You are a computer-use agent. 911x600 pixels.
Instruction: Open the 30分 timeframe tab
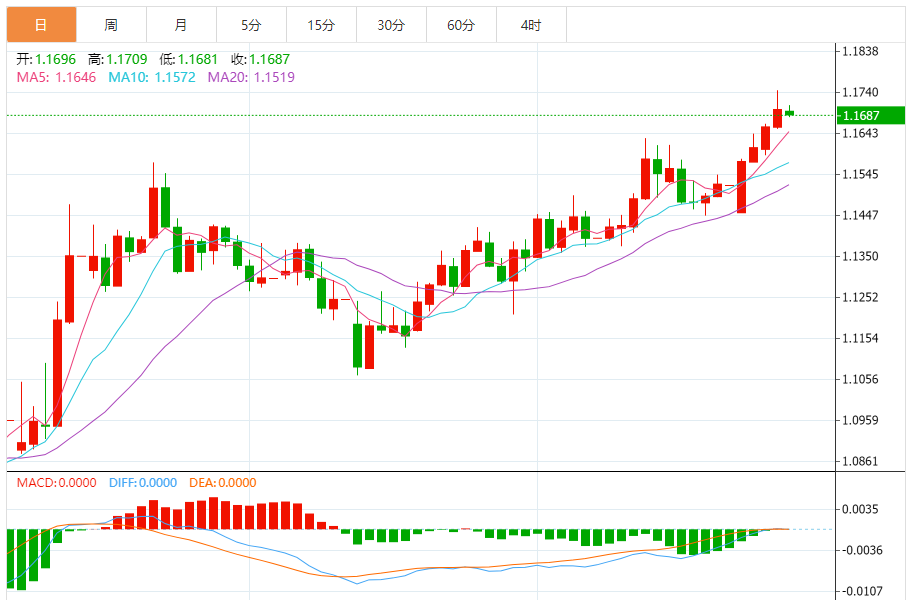click(x=392, y=25)
